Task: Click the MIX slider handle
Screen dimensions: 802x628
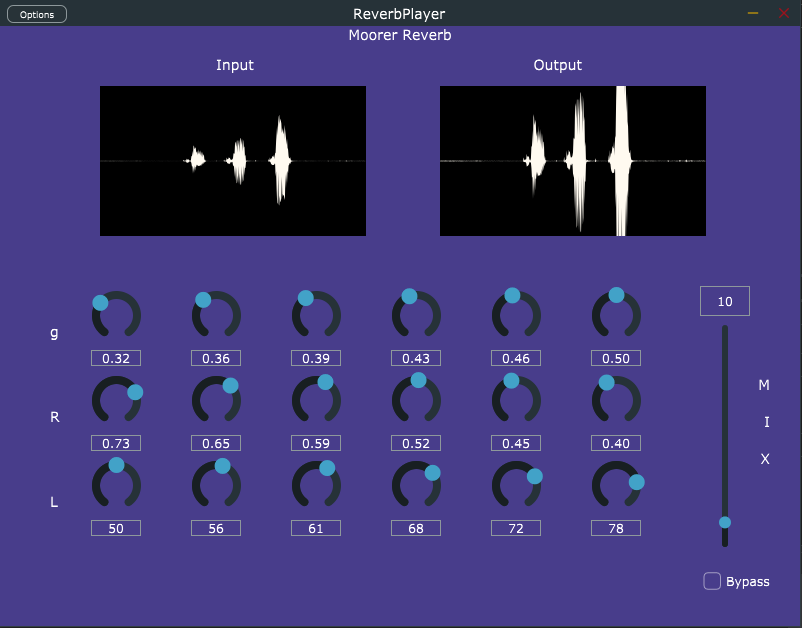Action: (725, 522)
